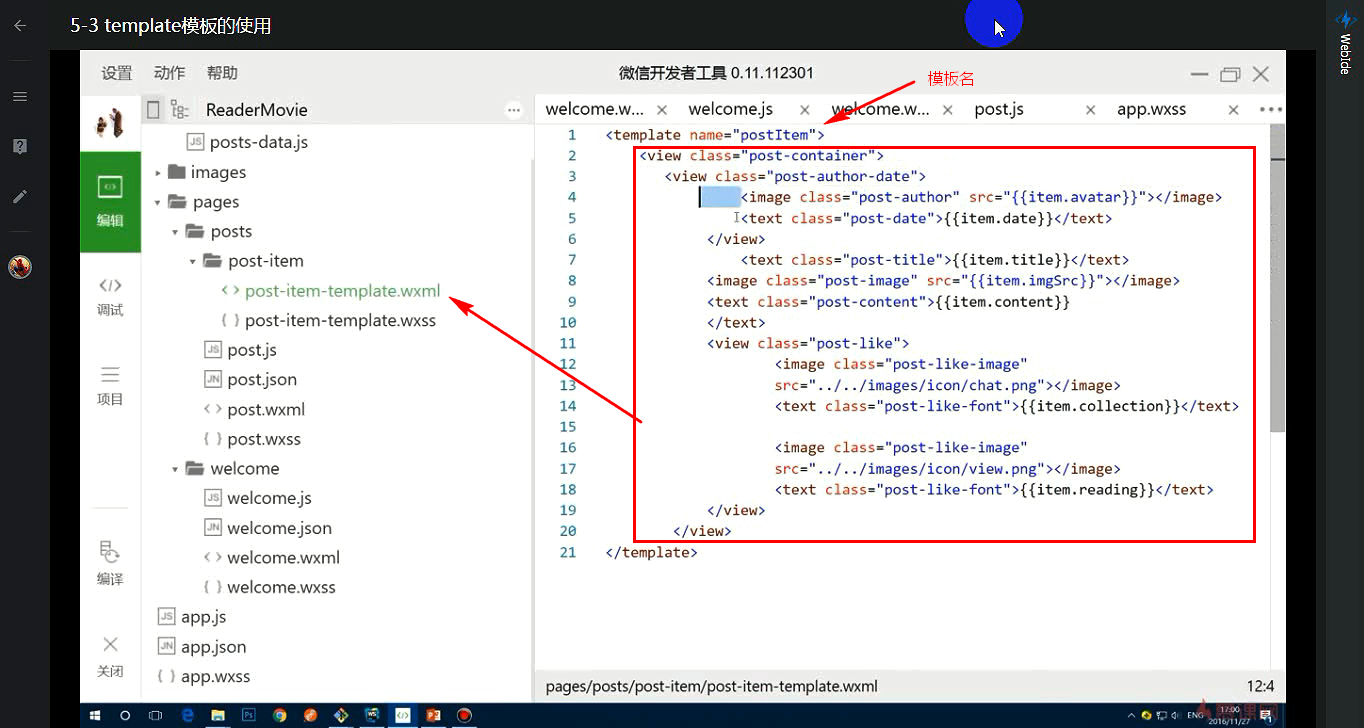Screen dimensions: 1364x728
Task: Open Cortana search circle in taskbar
Action: tap(125, 716)
